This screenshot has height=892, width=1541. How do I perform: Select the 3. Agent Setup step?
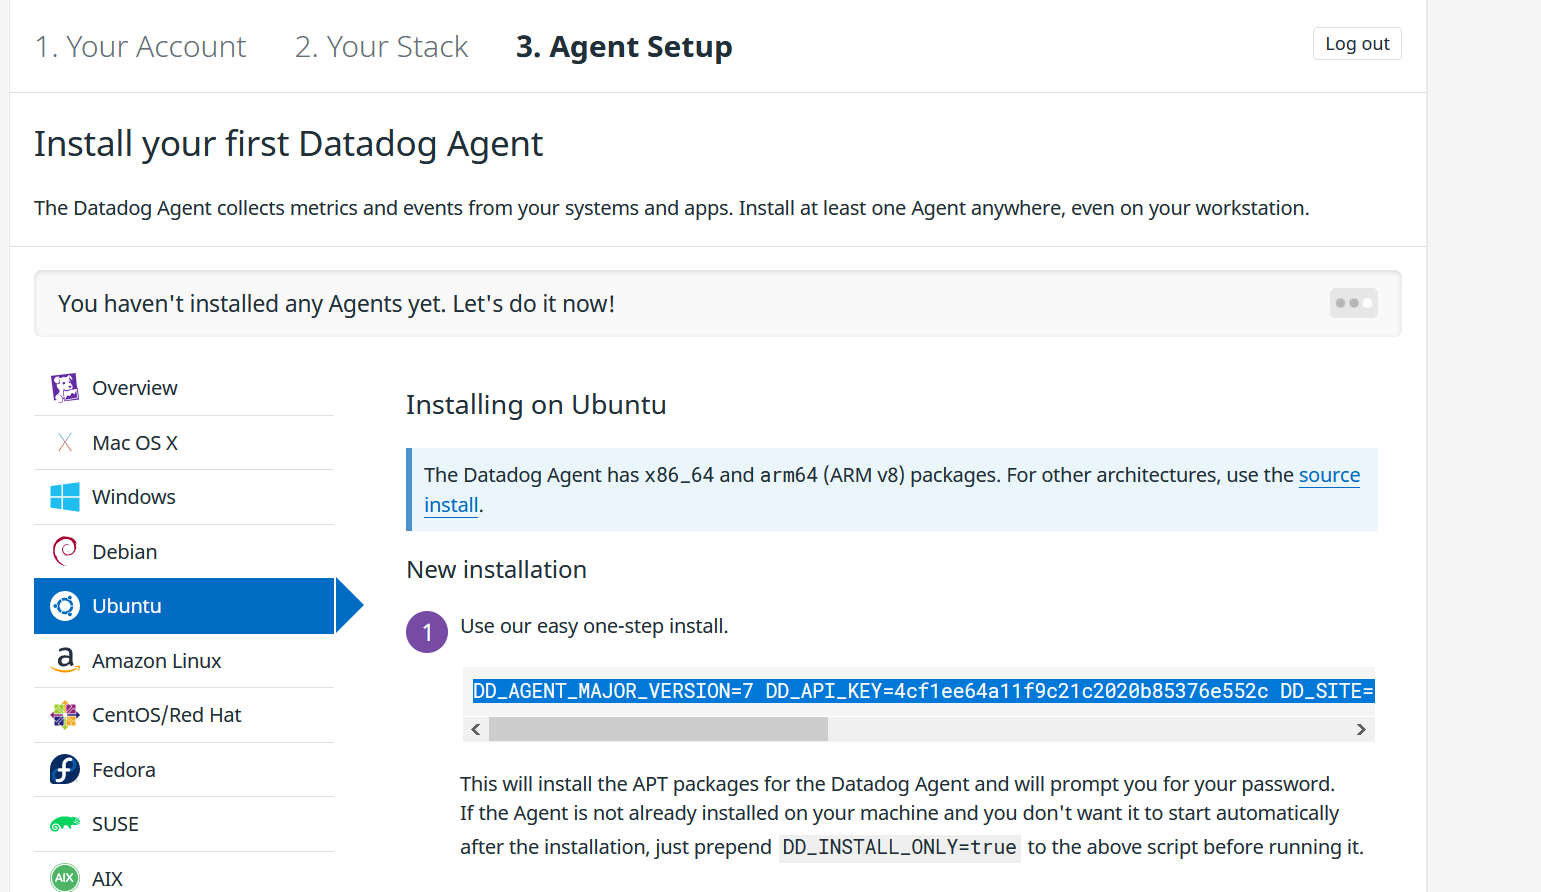(624, 47)
